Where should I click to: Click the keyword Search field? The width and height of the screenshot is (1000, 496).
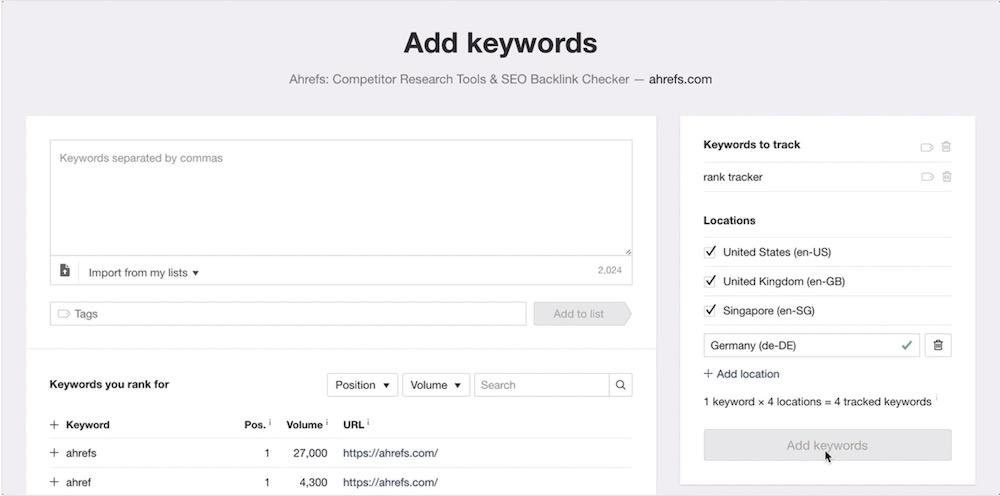click(x=541, y=385)
